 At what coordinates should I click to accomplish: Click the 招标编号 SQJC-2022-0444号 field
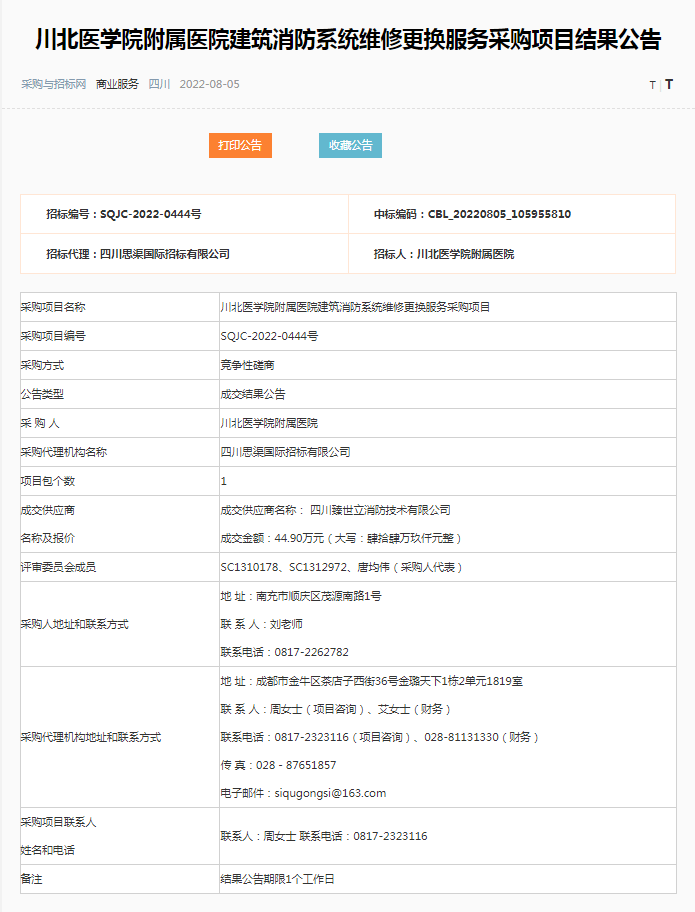click(123, 214)
